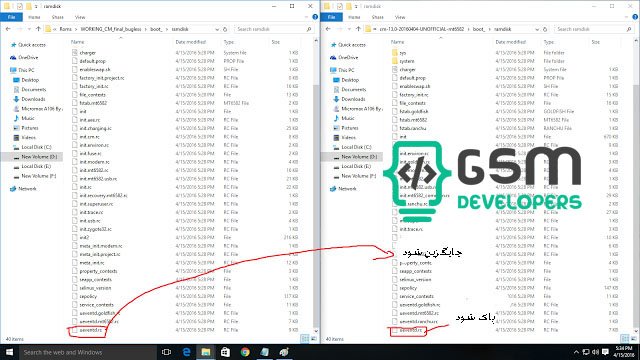The height and width of the screenshot is (360, 640).
Task: Select ueventd.rc file in right window
Action: click(x=411, y=330)
